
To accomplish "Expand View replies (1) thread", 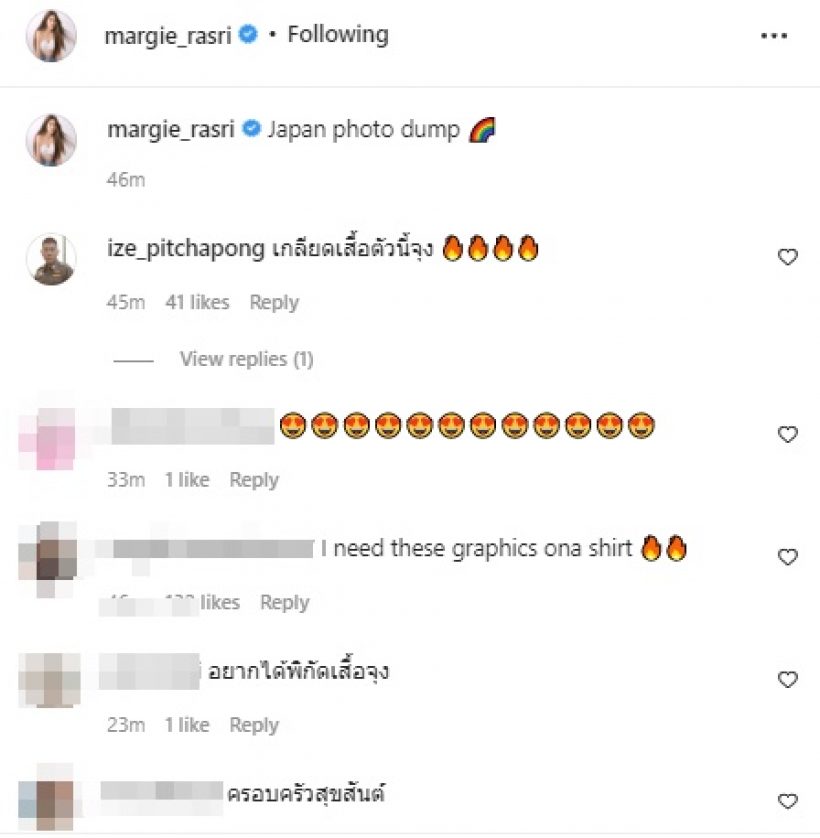I will tap(246, 359).
